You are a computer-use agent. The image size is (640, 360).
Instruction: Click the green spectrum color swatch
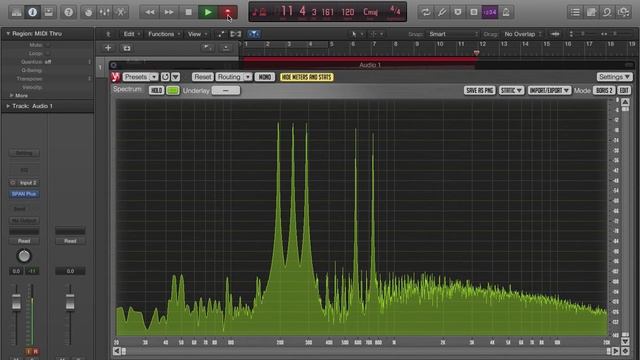click(173, 90)
